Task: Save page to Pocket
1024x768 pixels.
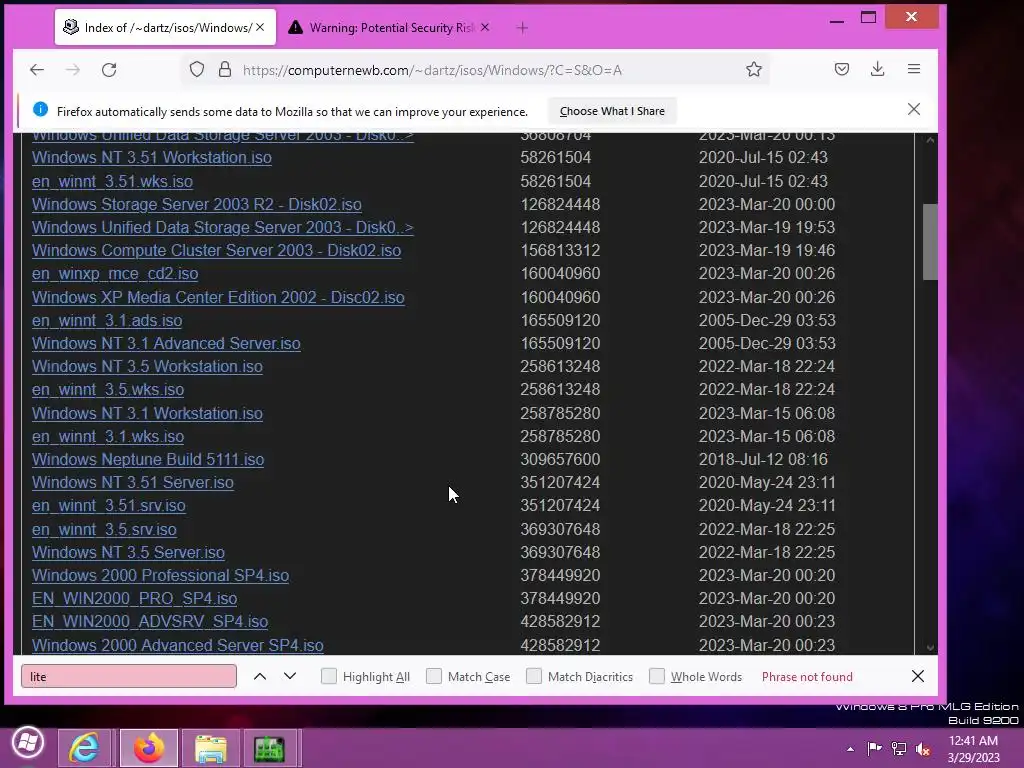Action: click(842, 69)
